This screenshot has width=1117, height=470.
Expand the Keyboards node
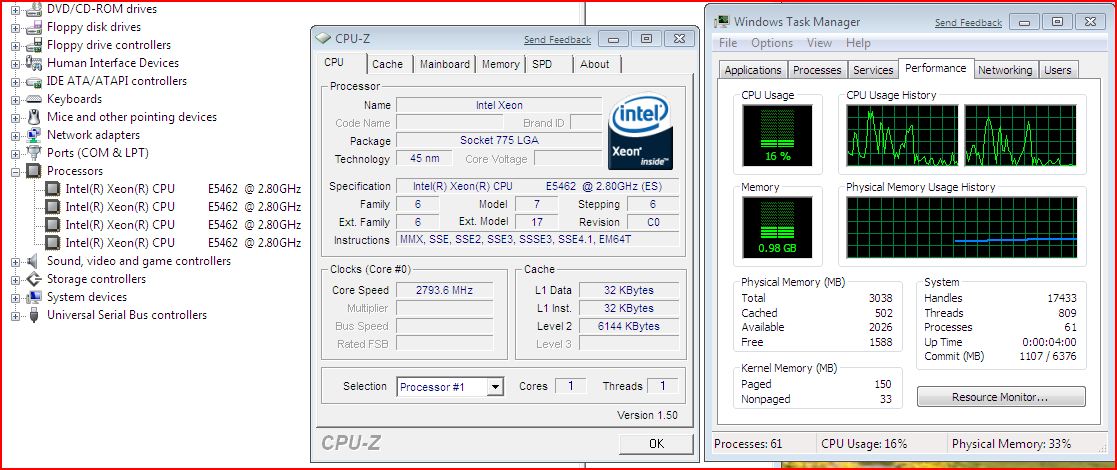click(x=16, y=99)
